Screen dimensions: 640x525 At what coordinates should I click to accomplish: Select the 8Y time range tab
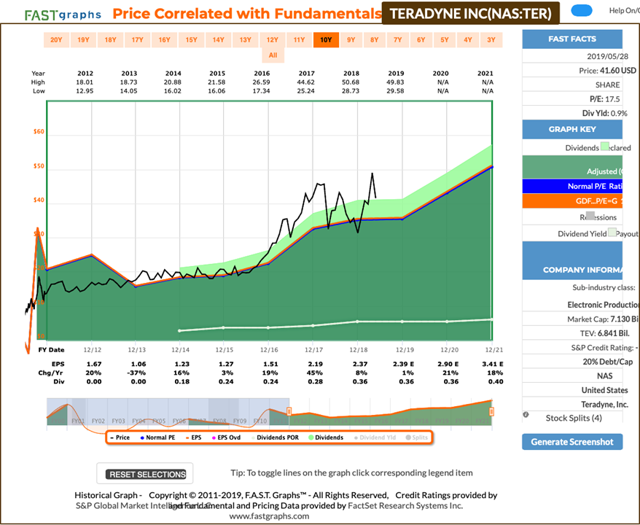[x=374, y=40]
